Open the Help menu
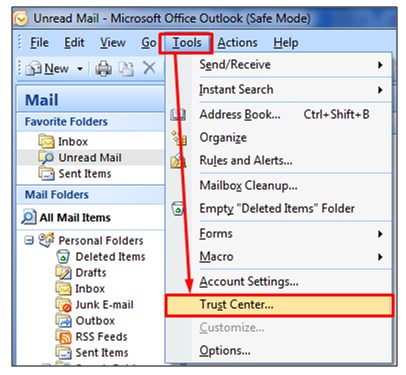 click(x=286, y=43)
